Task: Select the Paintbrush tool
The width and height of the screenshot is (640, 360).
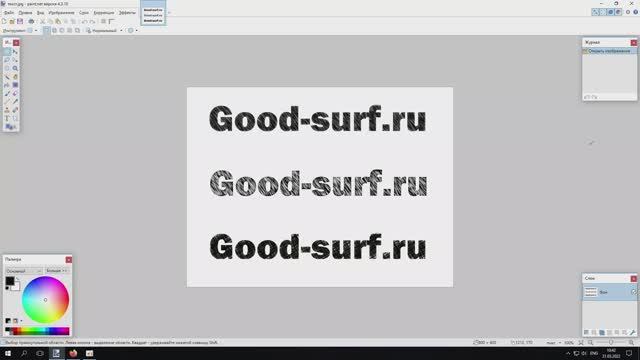Action: point(7,93)
